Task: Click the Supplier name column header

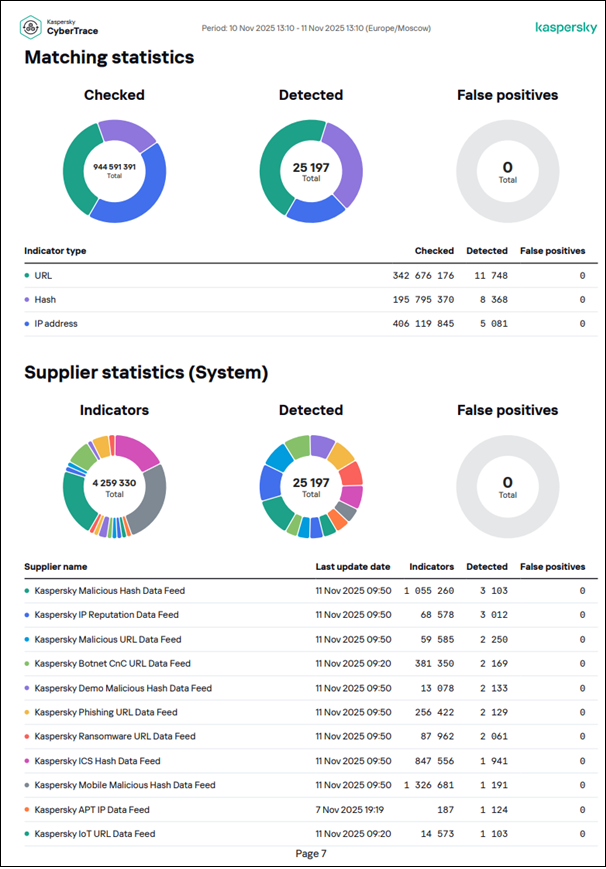Action: click(55, 567)
